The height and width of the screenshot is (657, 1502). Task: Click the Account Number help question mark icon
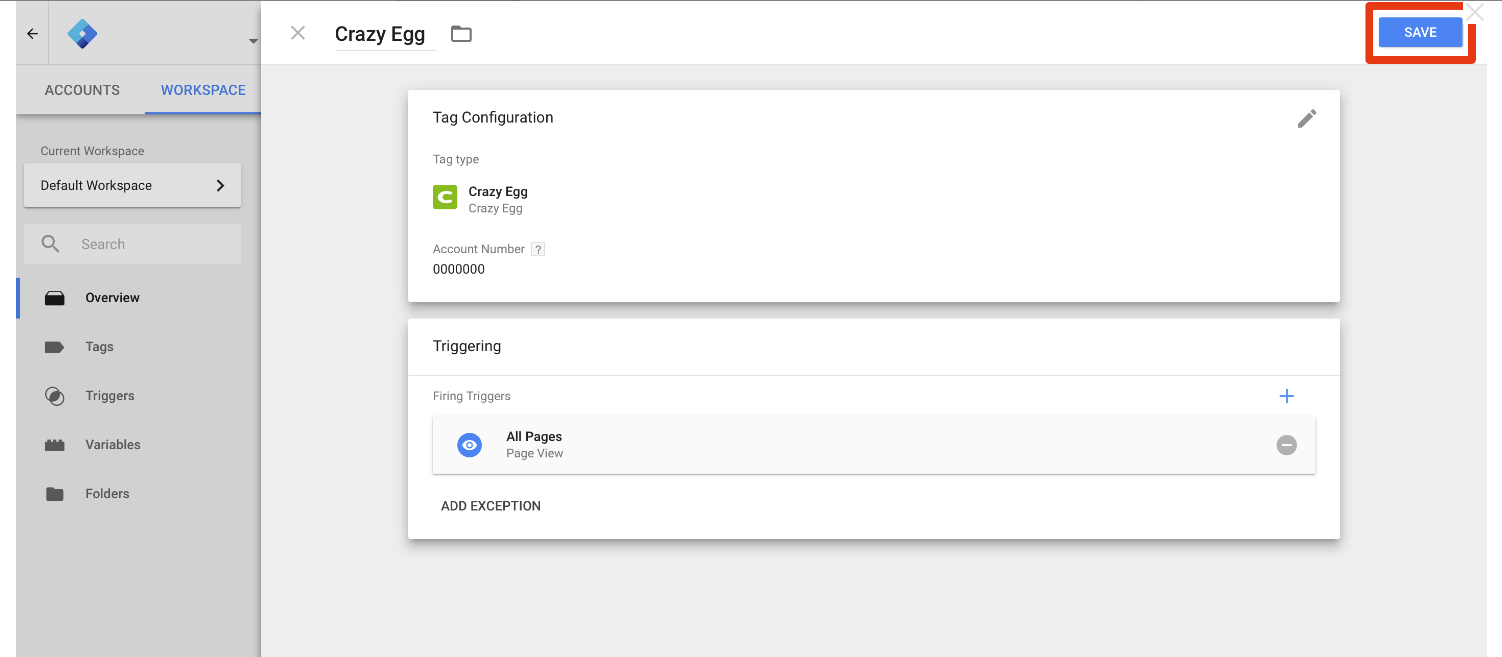click(538, 249)
